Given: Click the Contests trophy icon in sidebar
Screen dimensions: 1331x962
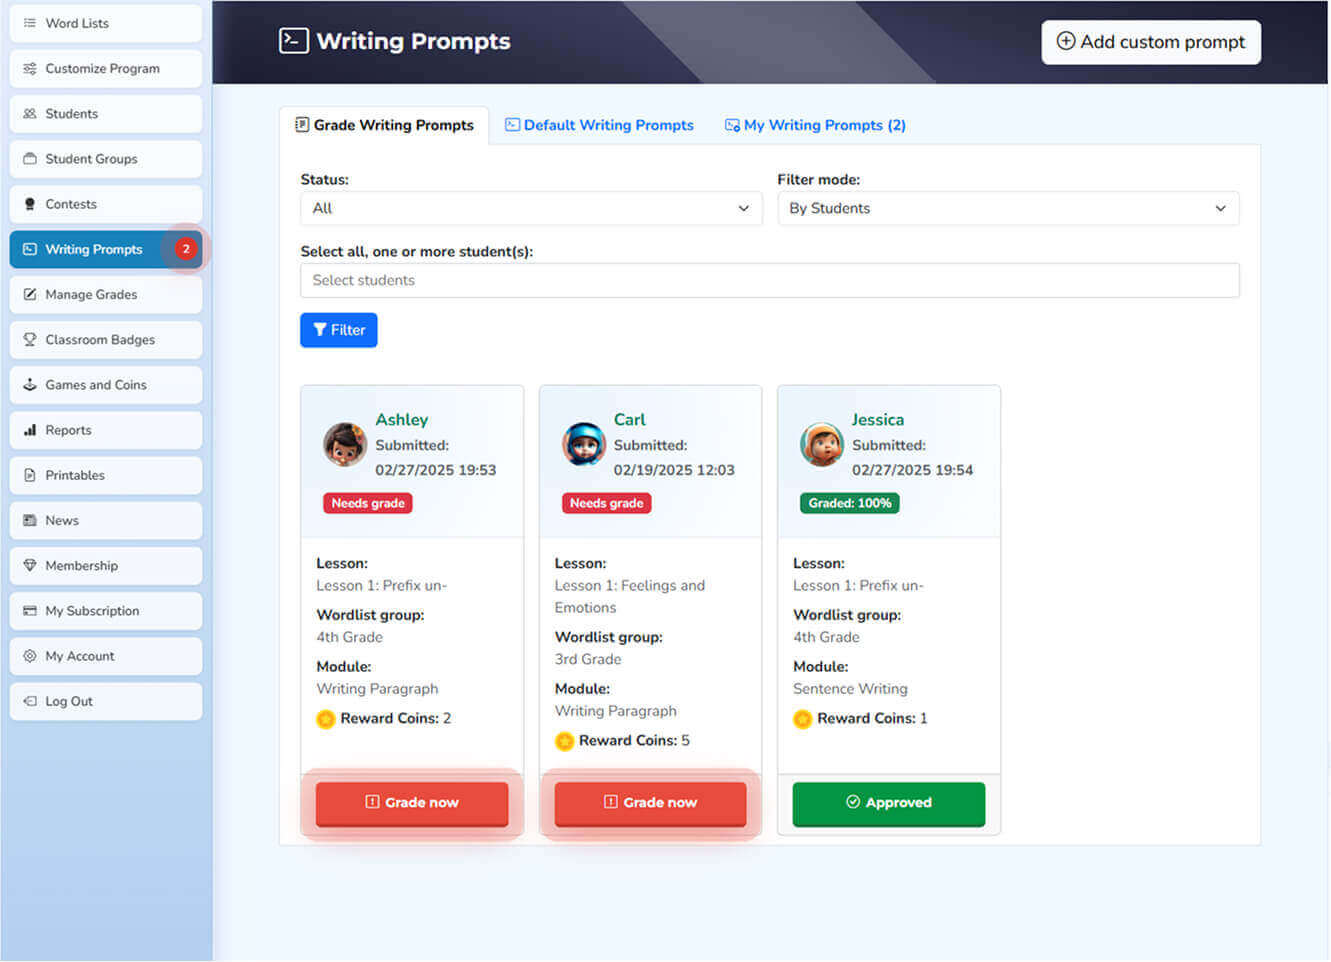Looking at the screenshot, I should (30, 204).
